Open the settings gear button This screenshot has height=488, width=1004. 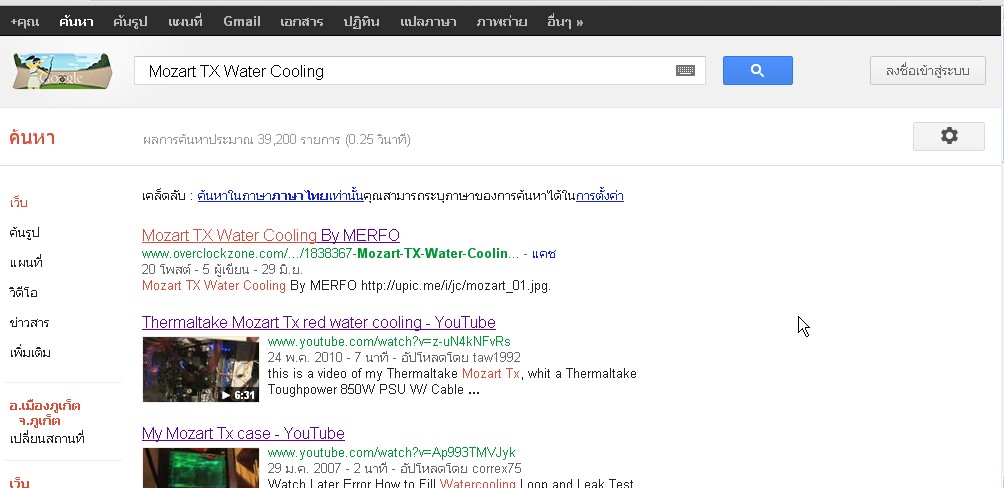point(948,136)
